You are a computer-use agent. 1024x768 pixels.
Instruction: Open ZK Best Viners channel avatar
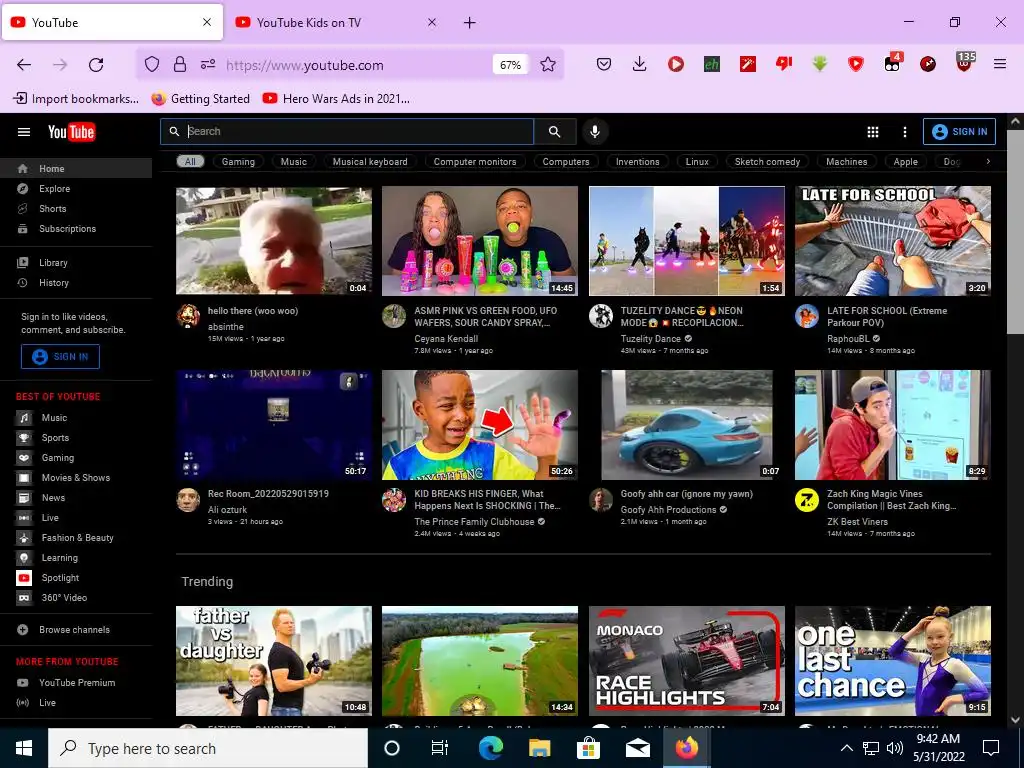coord(807,500)
